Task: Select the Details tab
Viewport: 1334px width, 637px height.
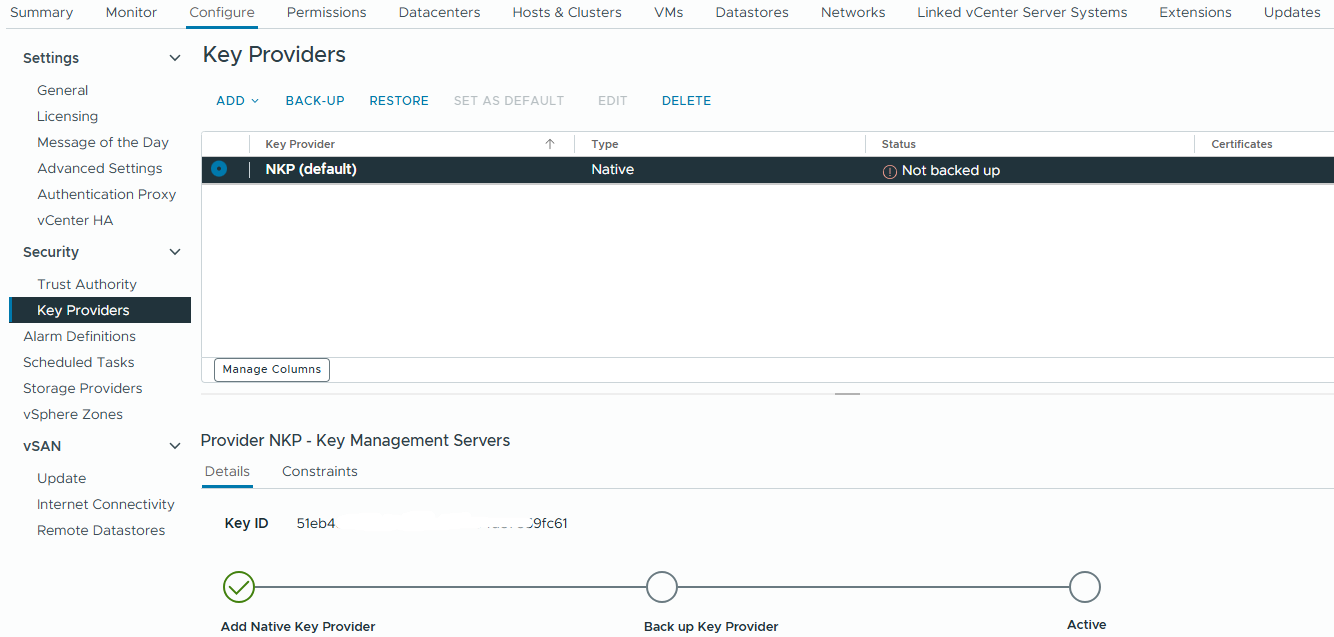Action: (x=227, y=471)
